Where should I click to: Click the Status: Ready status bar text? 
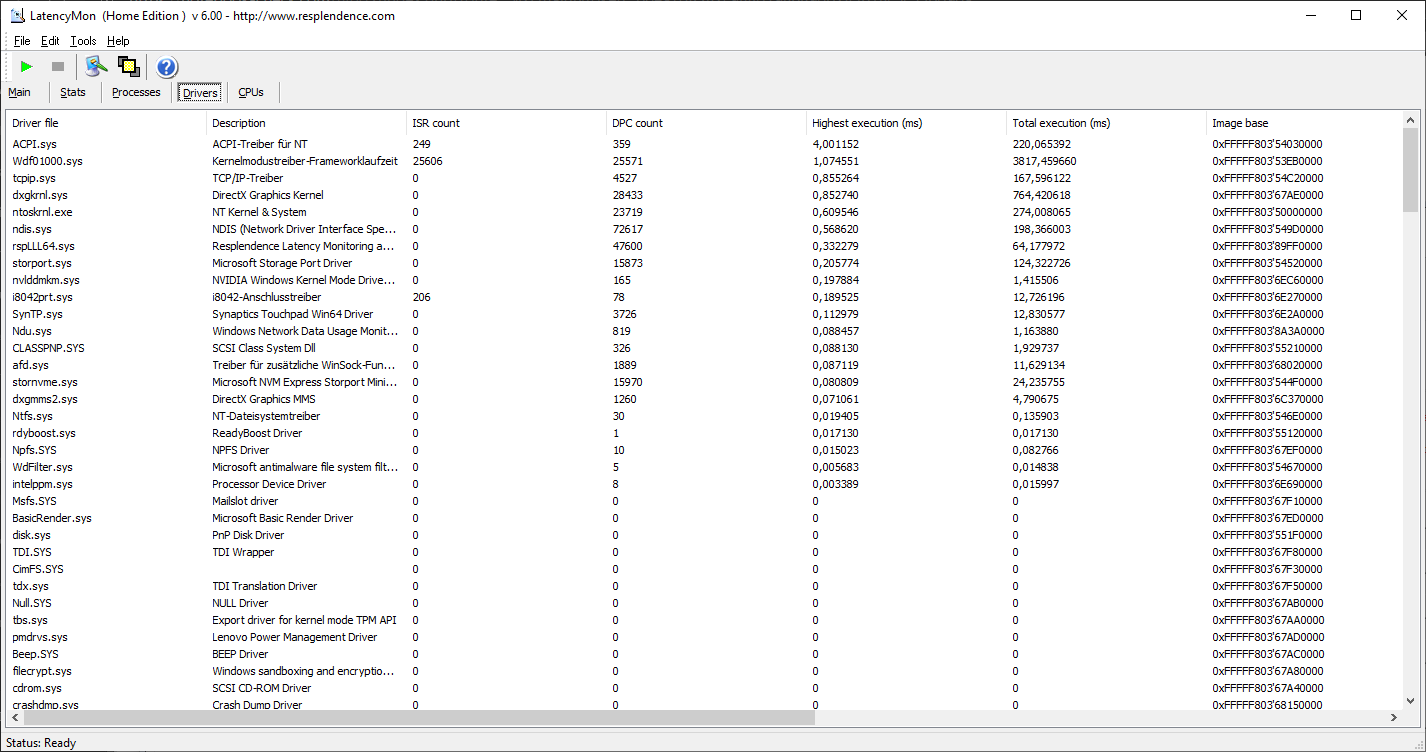(41, 743)
